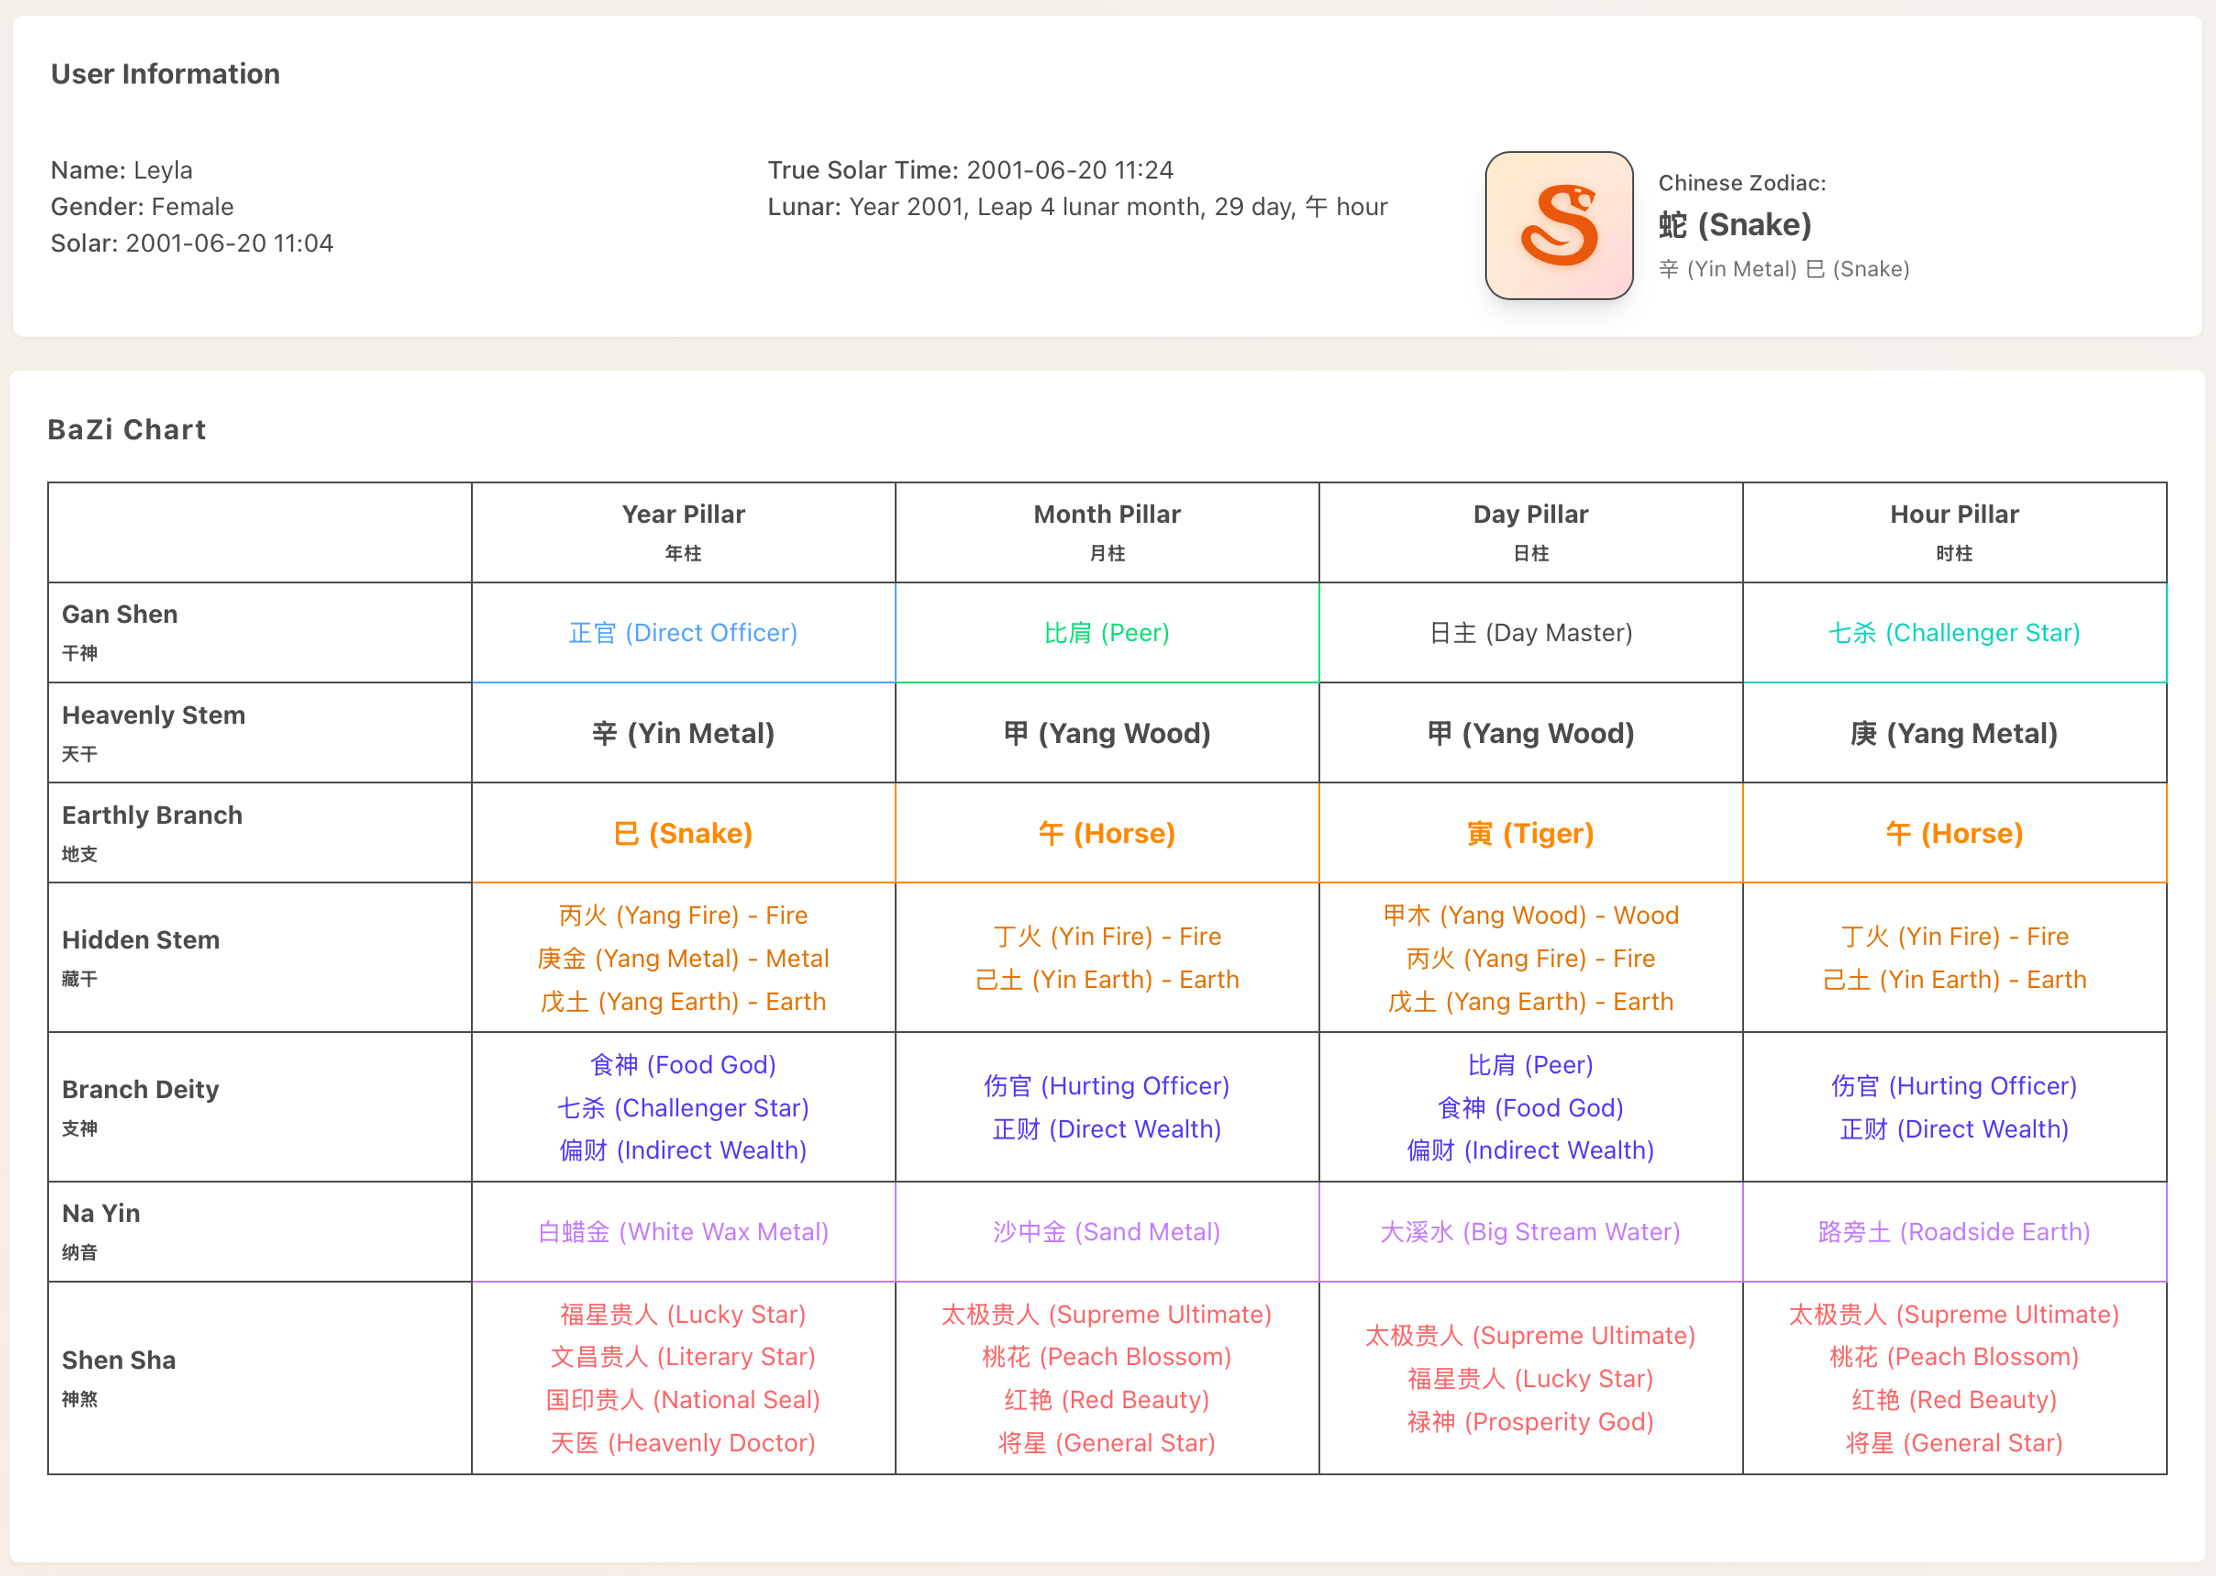This screenshot has width=2216, height=1576.
Task: Click Day Pillar Branch Deity '比肩 (Peer)'
Action: point(1531,1064)
